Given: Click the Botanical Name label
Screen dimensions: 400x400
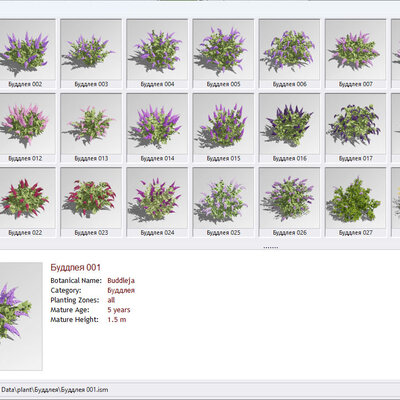Looking at the screenshot, I should point(76,281).
